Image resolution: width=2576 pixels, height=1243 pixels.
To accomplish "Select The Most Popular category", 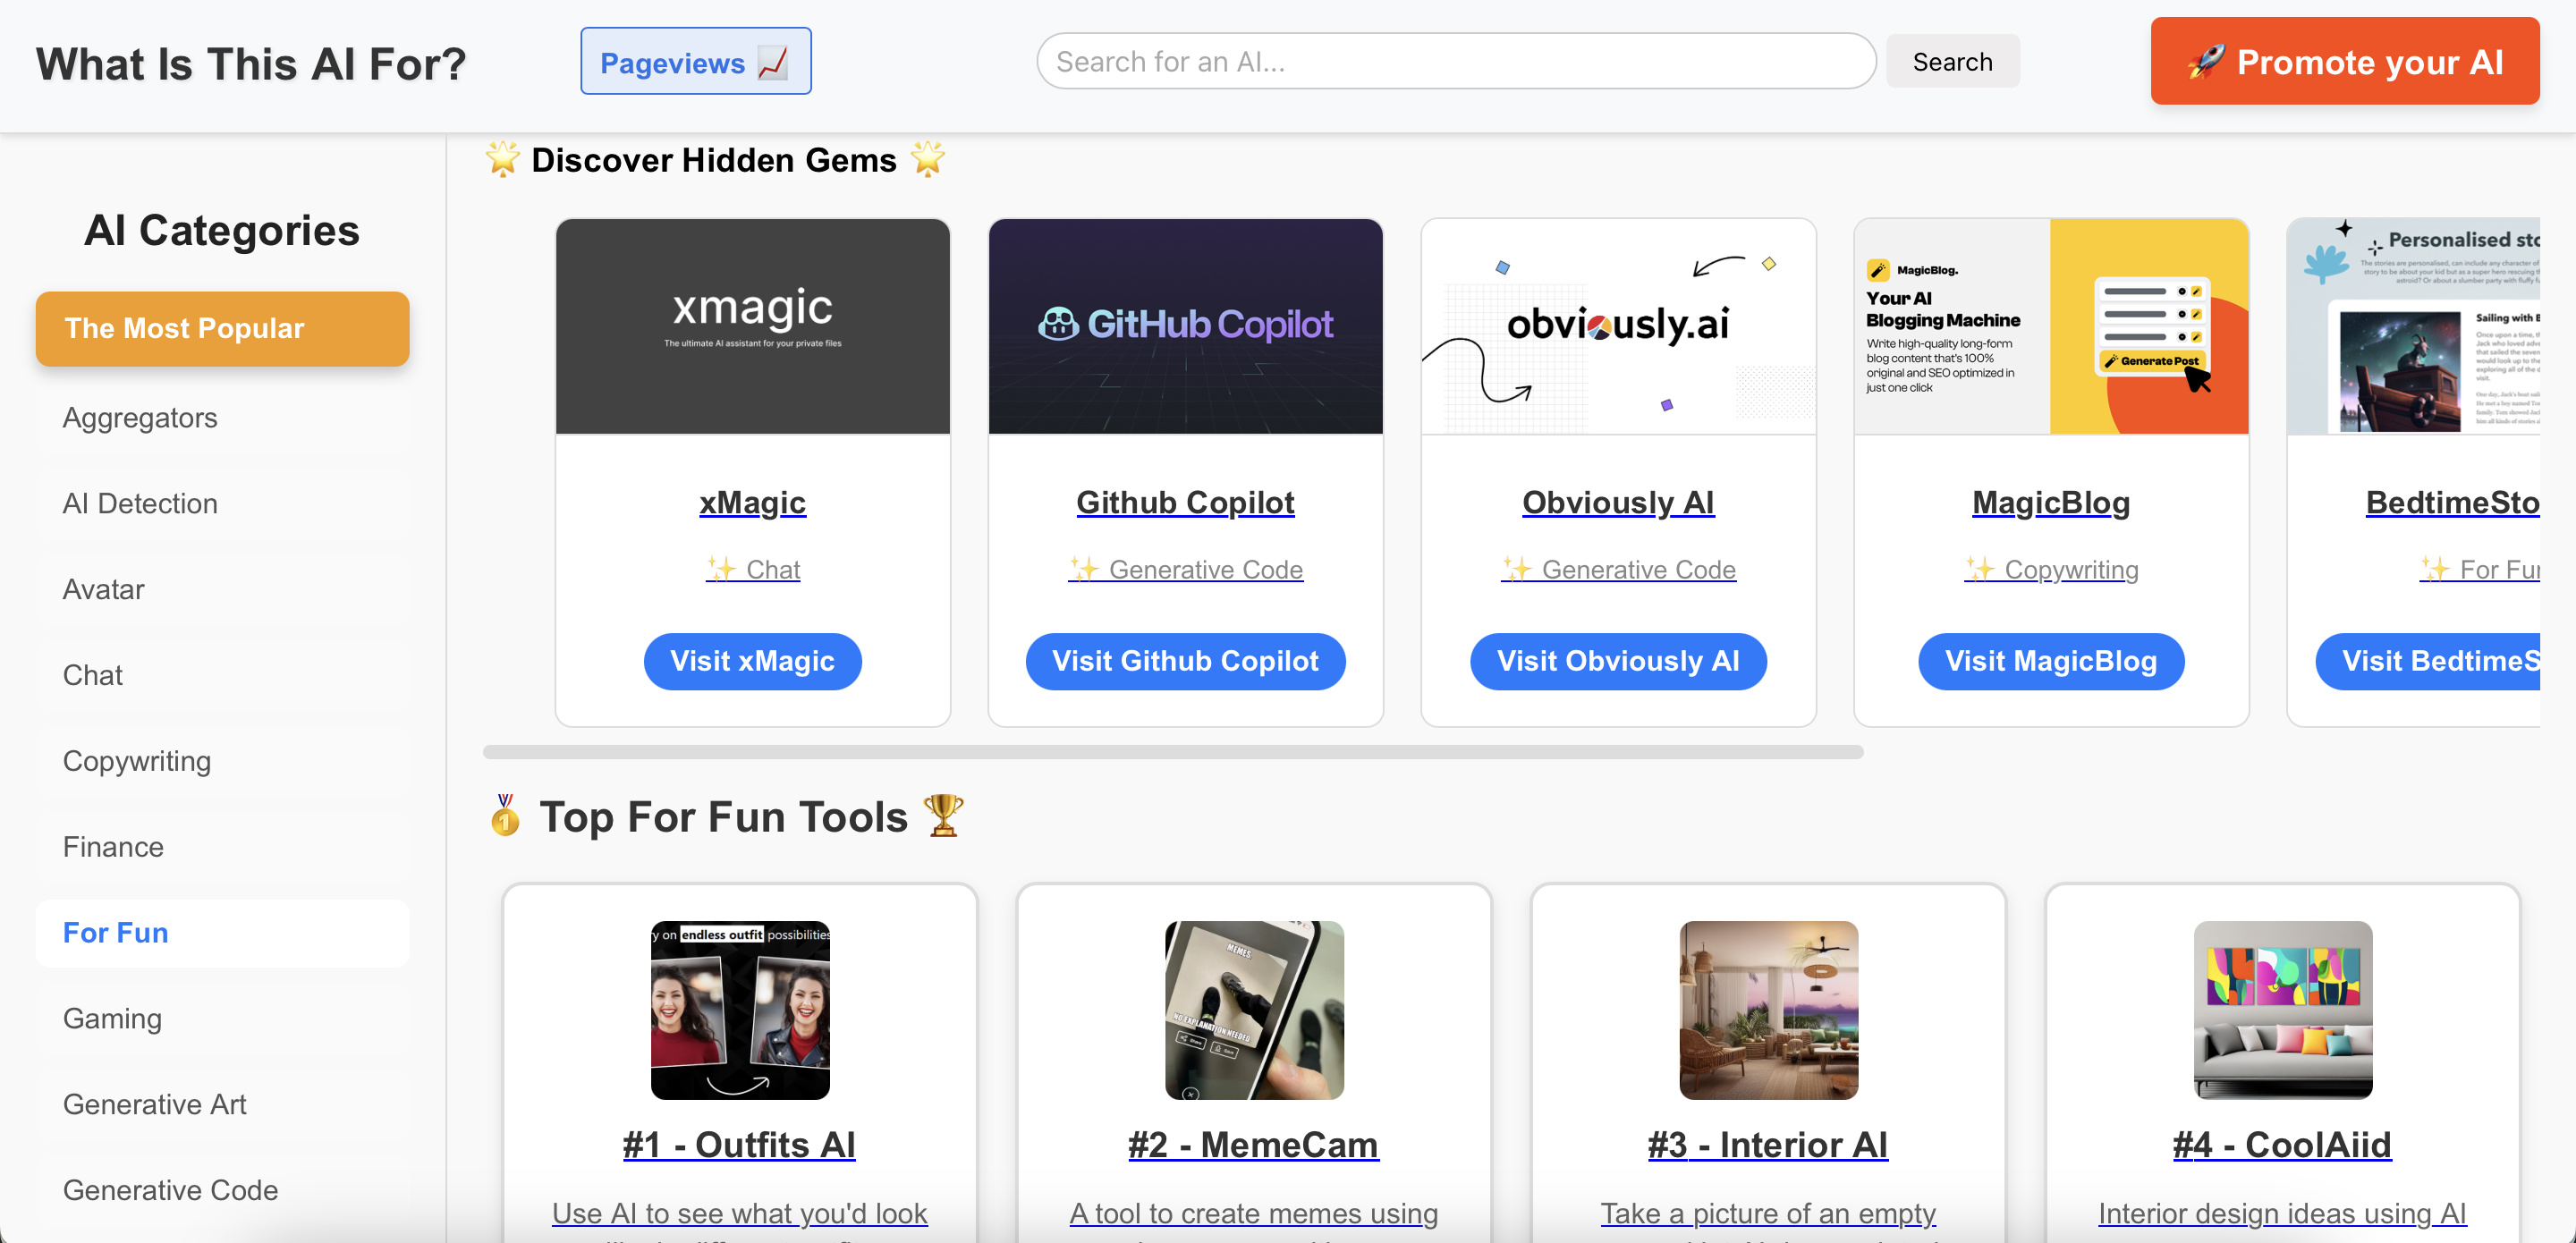I will tap(222, 328).
